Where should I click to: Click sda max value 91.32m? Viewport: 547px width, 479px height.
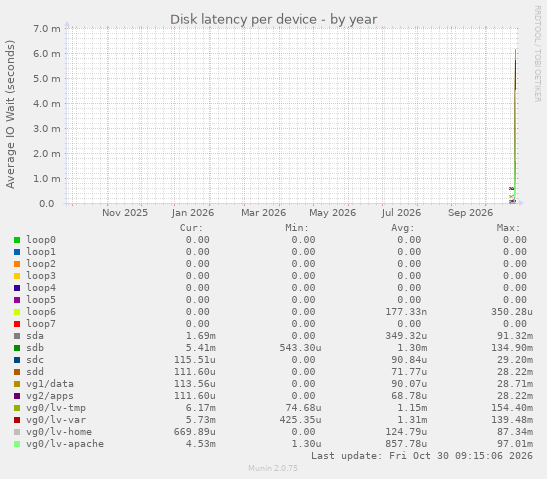(515, 336)
